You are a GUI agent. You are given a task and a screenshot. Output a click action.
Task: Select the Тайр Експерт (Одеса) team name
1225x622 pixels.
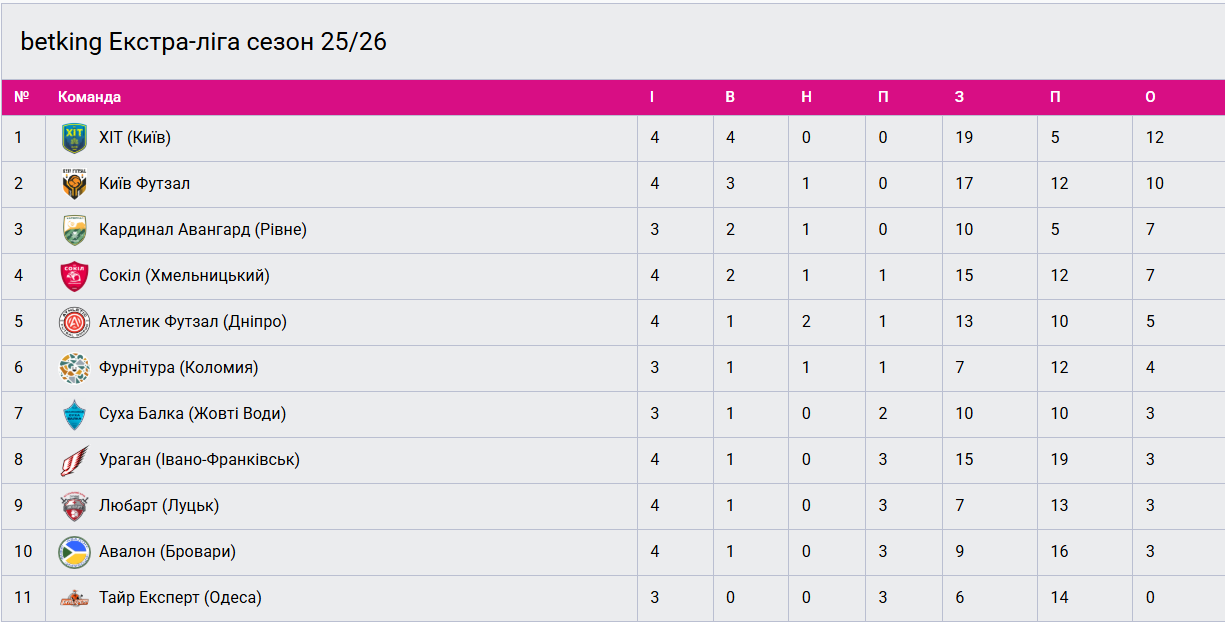180,598
